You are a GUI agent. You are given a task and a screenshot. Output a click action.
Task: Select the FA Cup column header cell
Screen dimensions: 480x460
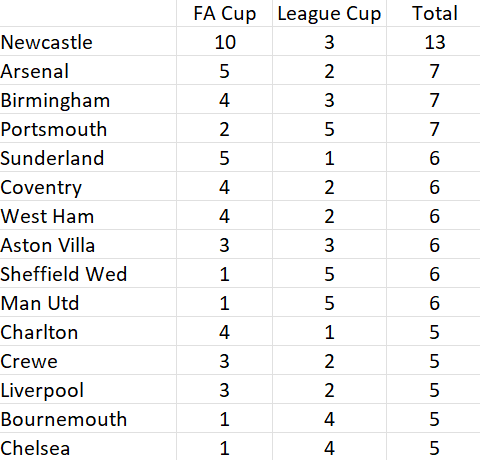(x=225, y=13)
